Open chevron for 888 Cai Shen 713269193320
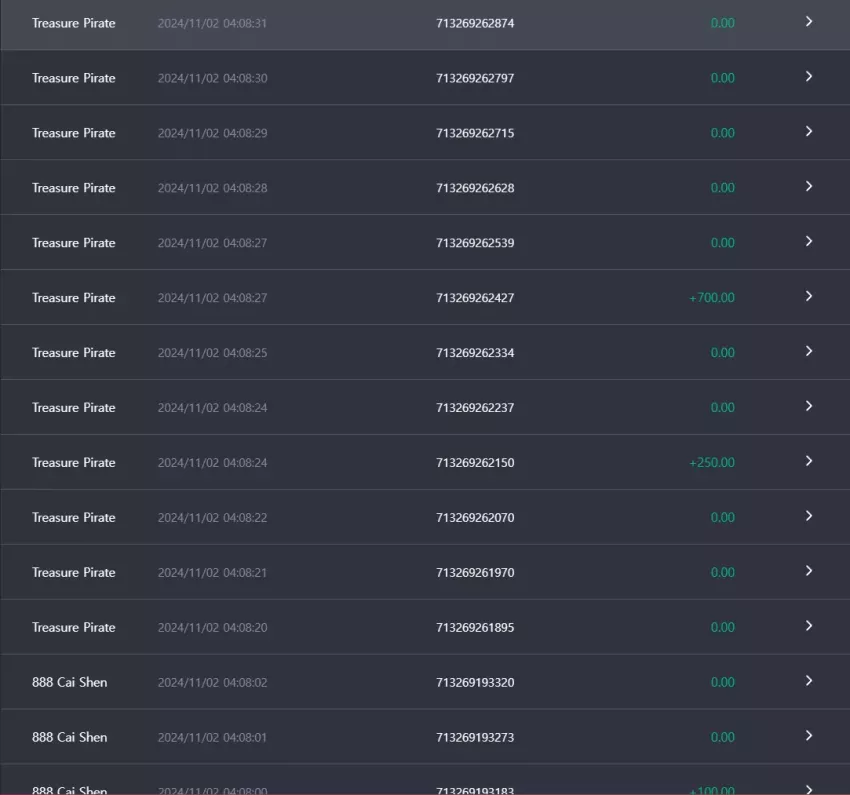This screenshot has width=850, height=795. (x=808, y=681)
